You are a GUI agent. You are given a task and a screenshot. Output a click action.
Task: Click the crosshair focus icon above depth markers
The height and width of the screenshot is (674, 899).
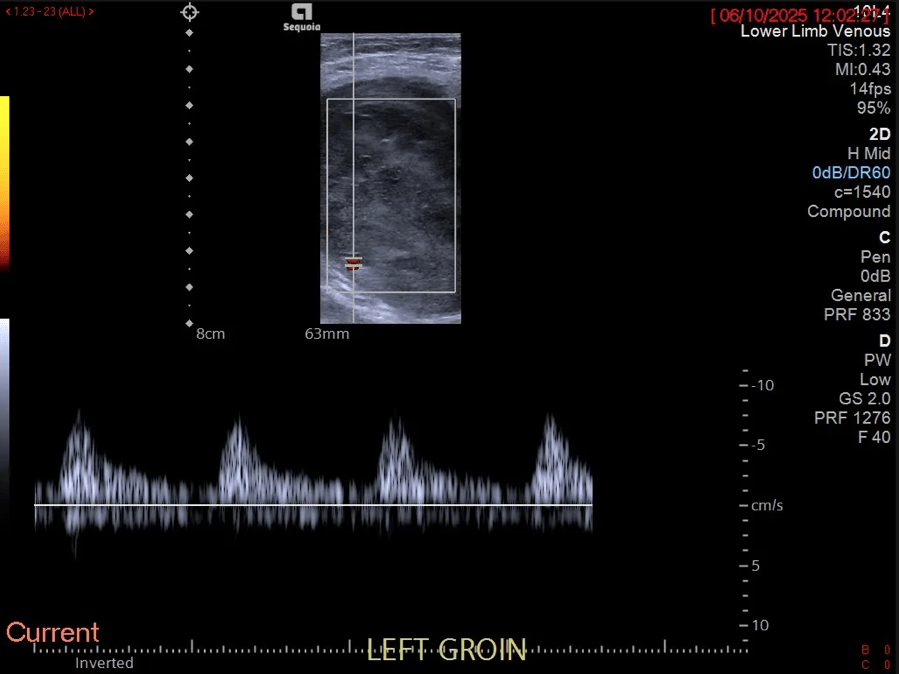tap(189, 12)
